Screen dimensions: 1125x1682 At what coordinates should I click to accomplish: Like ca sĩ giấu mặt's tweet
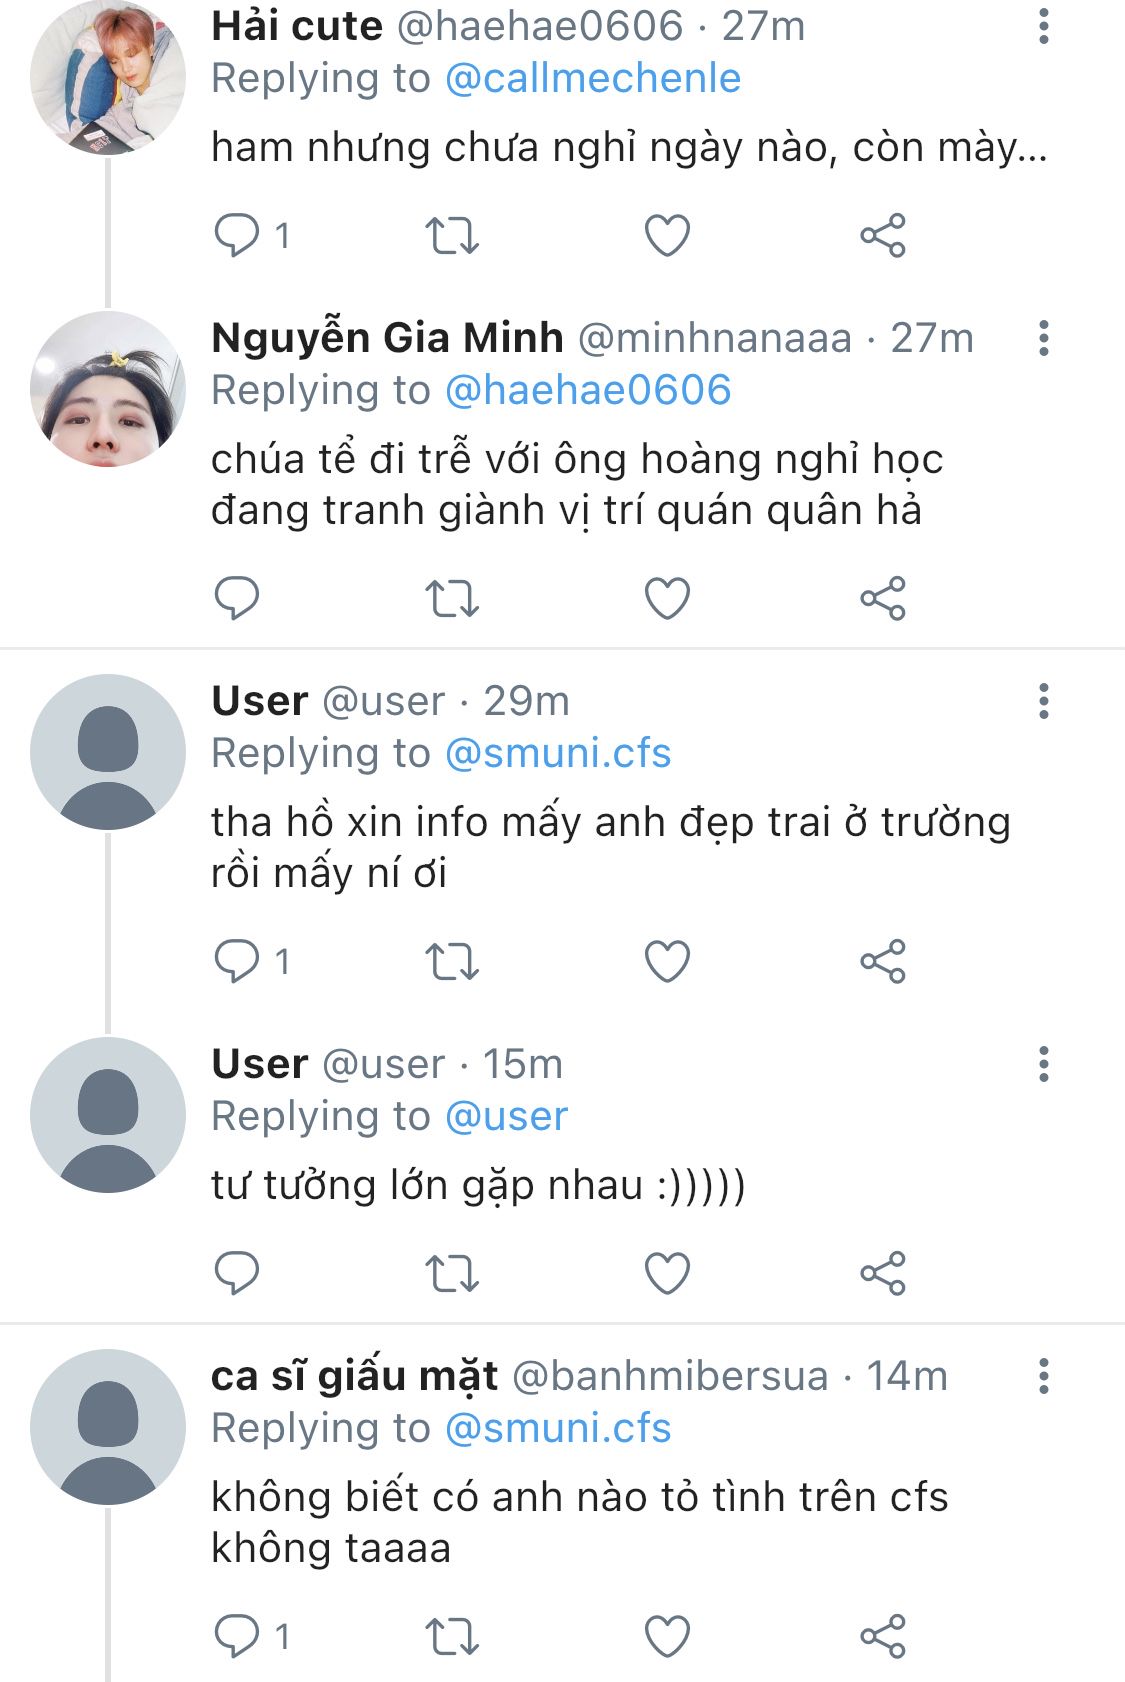[667, 1637]
